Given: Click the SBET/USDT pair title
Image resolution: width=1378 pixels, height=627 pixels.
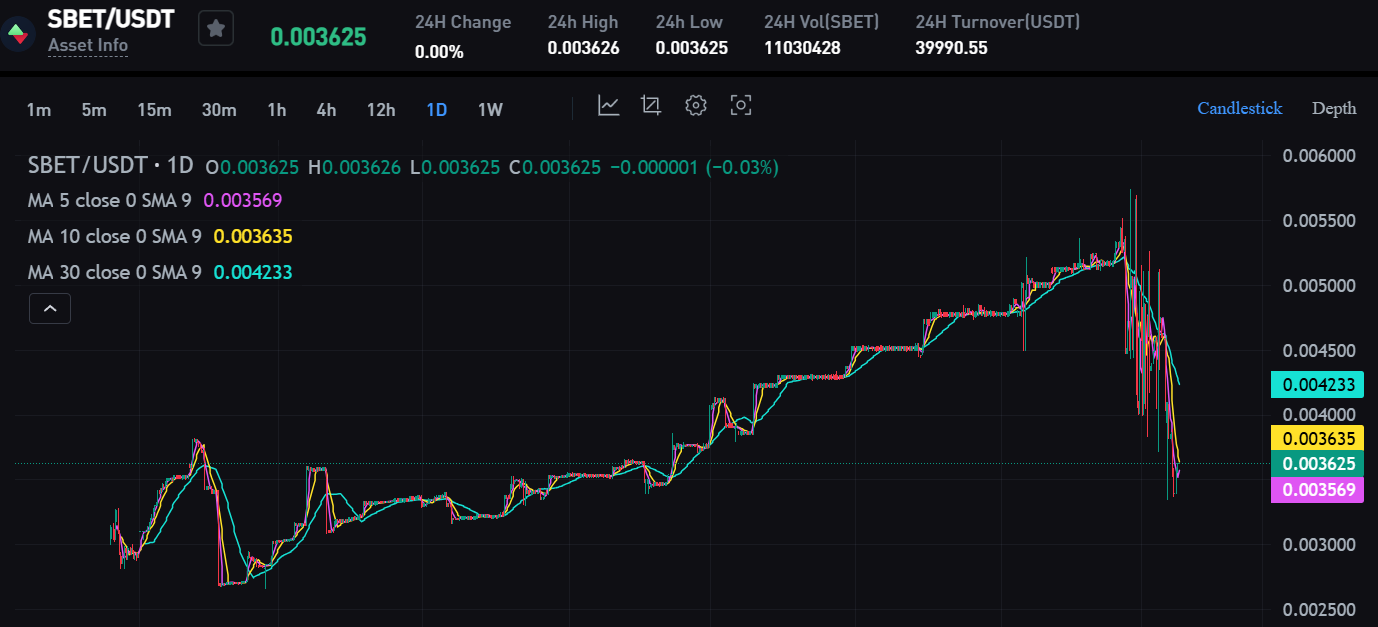Looking at the screenshot, I should click(x=111, y=18).
